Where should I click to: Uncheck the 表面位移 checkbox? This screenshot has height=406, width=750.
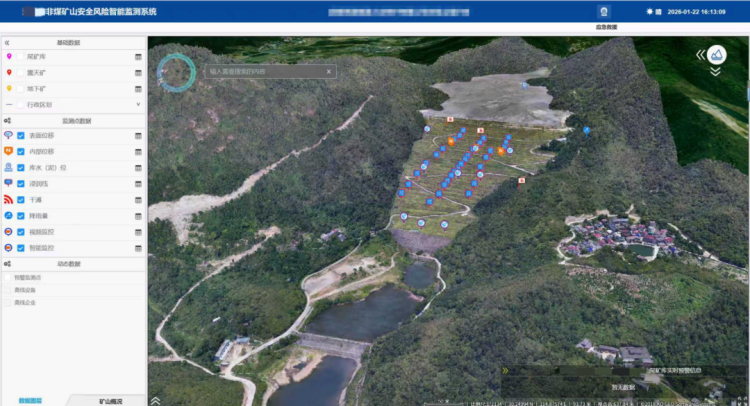pyautogui.click(x=21, y=136)
